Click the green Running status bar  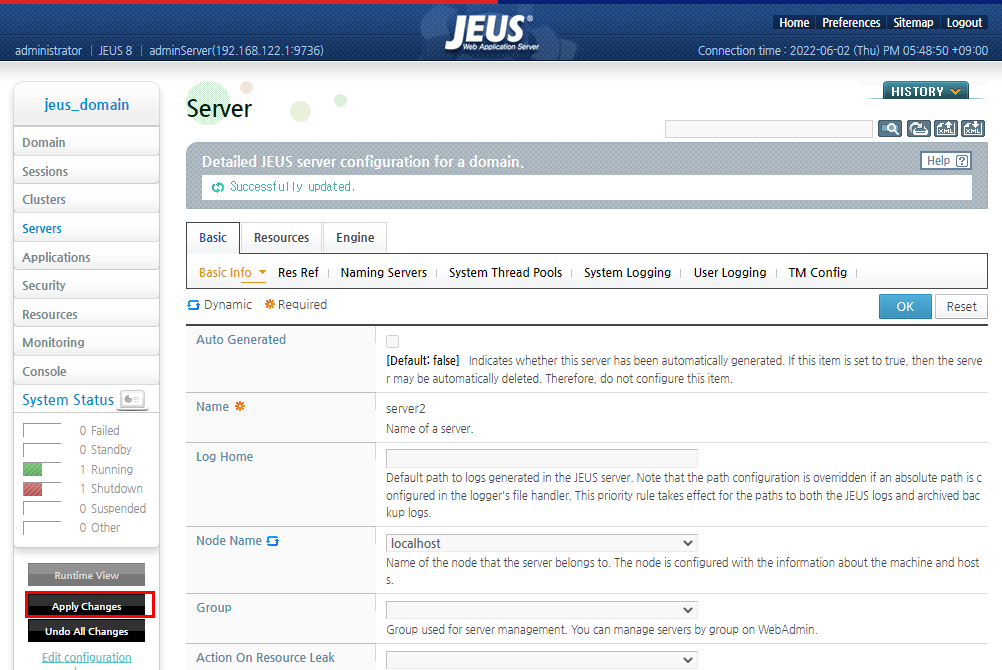point(33,469)
